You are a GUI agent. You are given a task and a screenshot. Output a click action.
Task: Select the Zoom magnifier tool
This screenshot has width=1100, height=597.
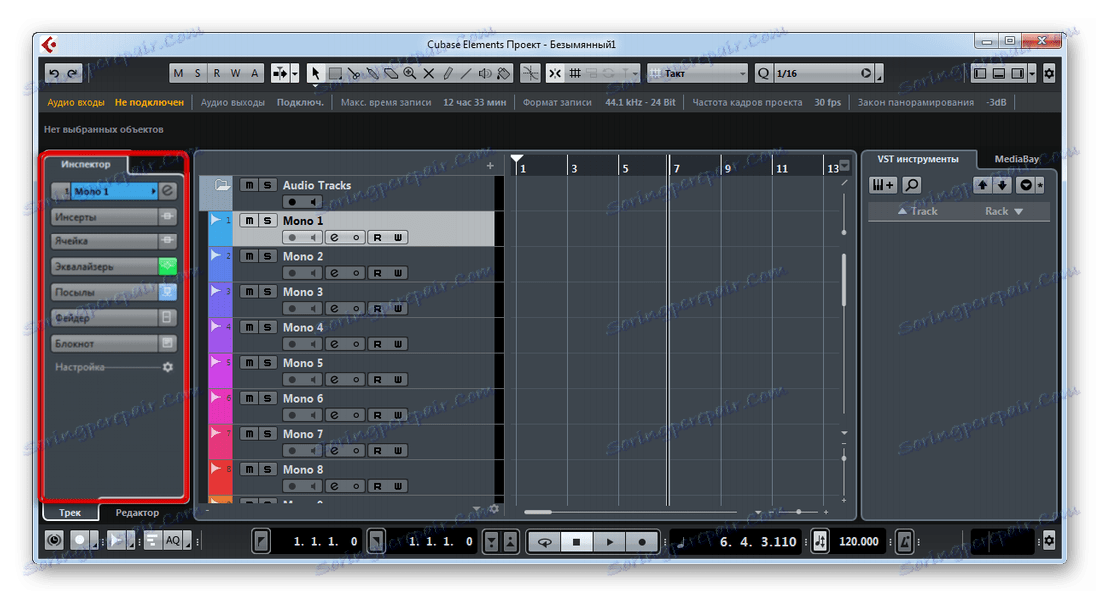coord(410,73)
